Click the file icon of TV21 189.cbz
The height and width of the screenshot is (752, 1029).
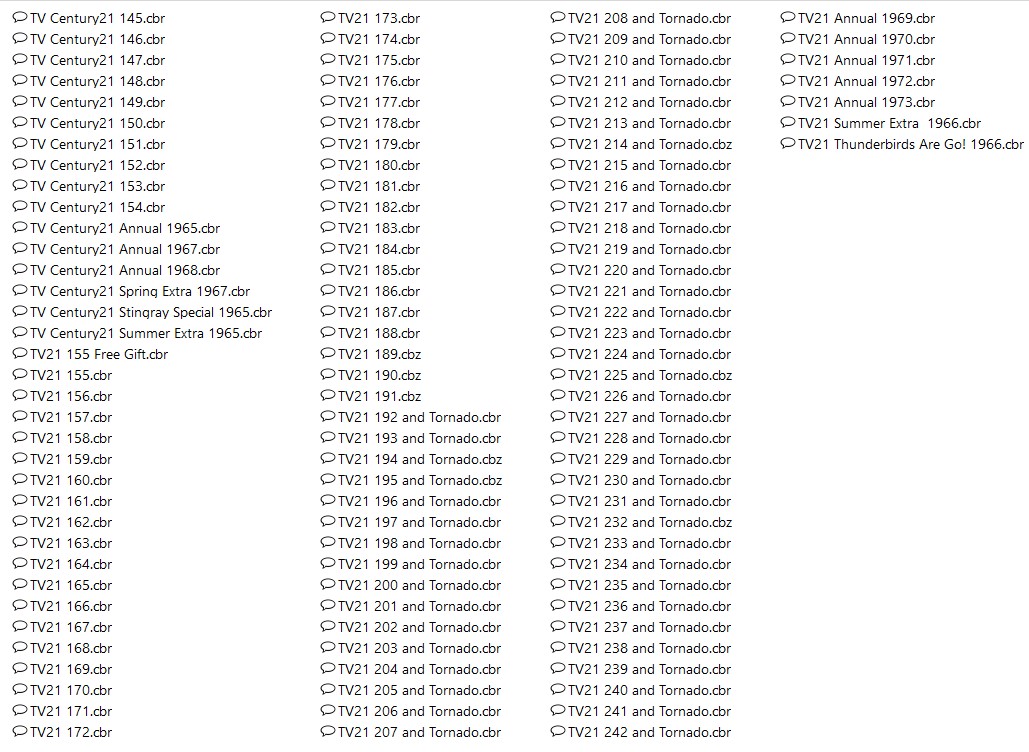pyautogui.click(x=327, y=354)
